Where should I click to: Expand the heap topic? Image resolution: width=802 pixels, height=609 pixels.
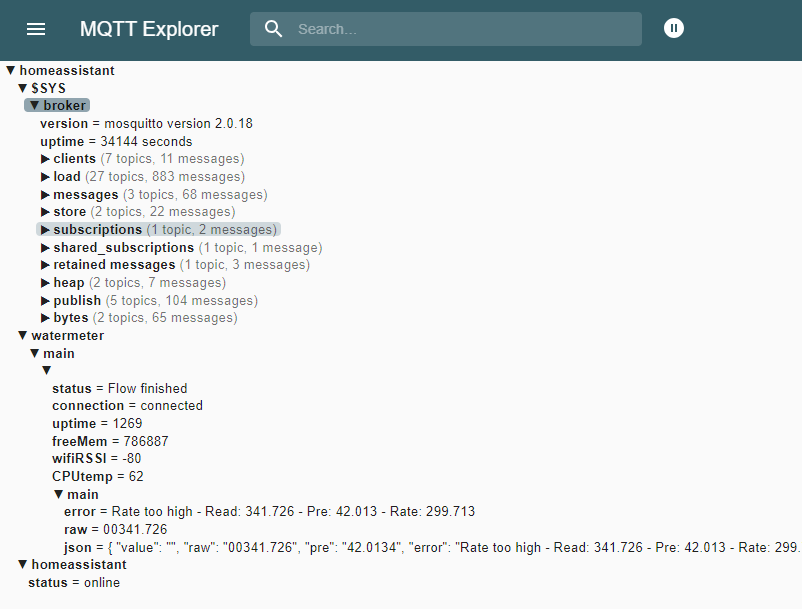point(45,283)
